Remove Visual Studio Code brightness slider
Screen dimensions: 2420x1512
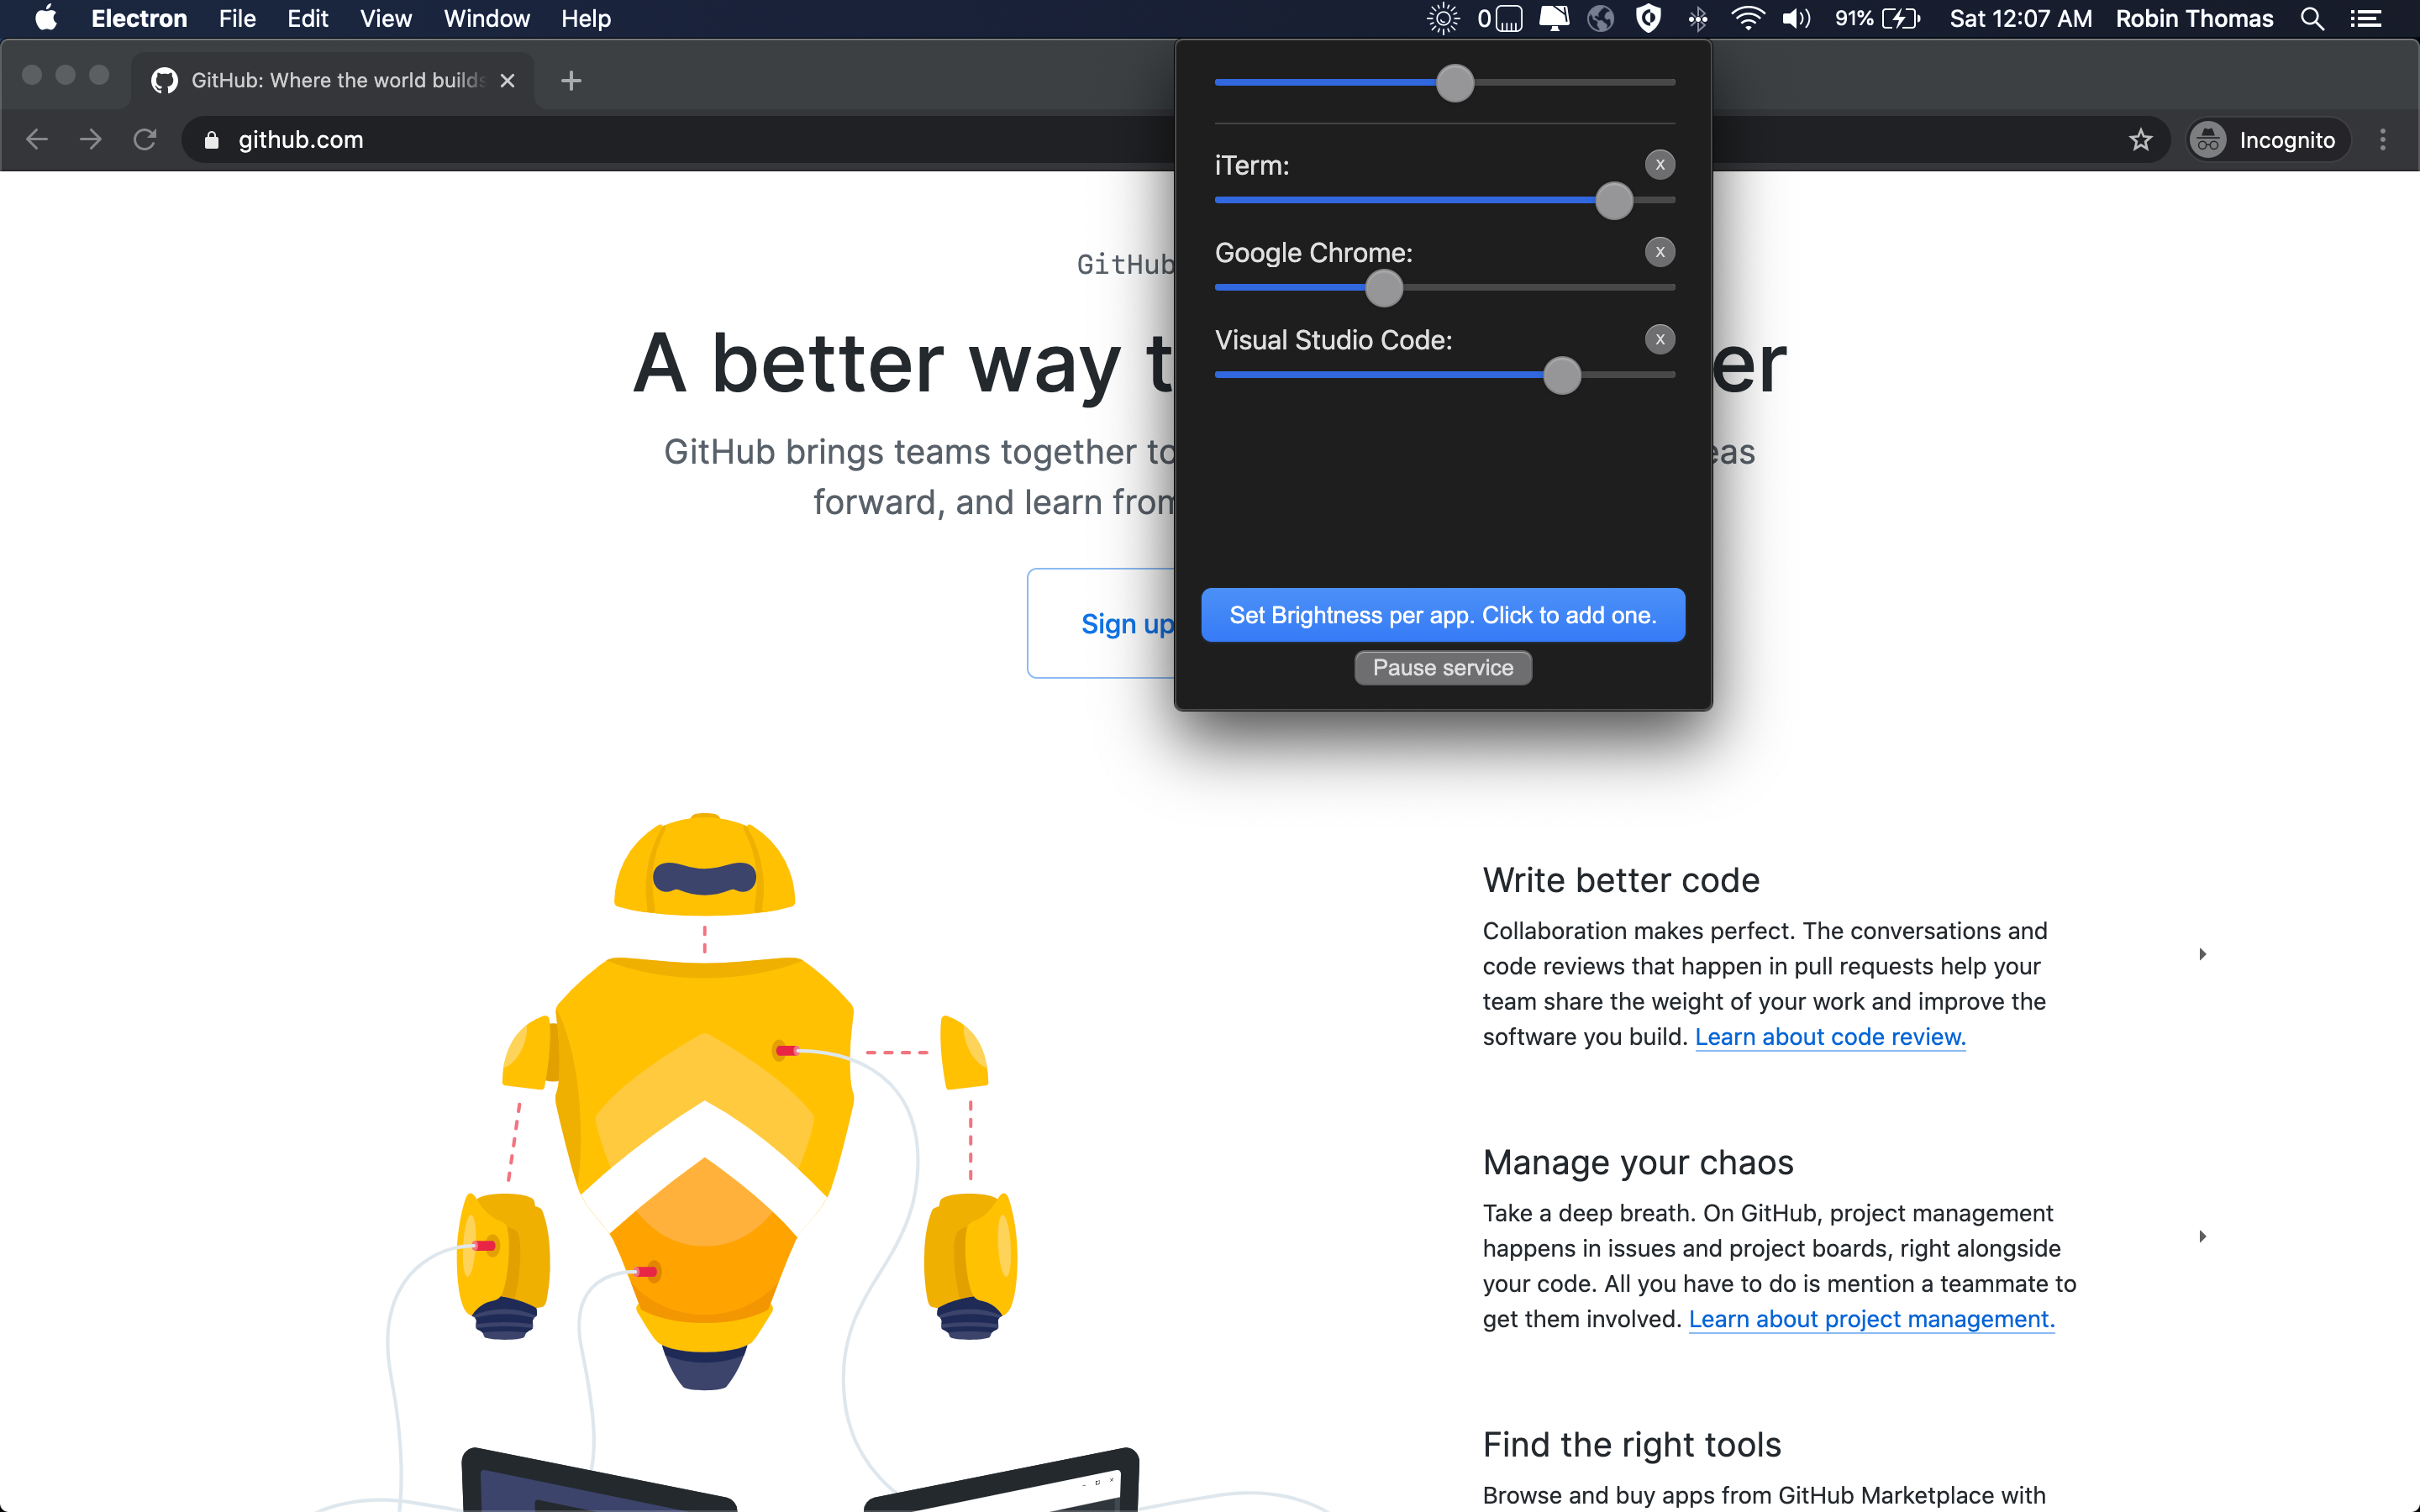(x=1657, y=338)
